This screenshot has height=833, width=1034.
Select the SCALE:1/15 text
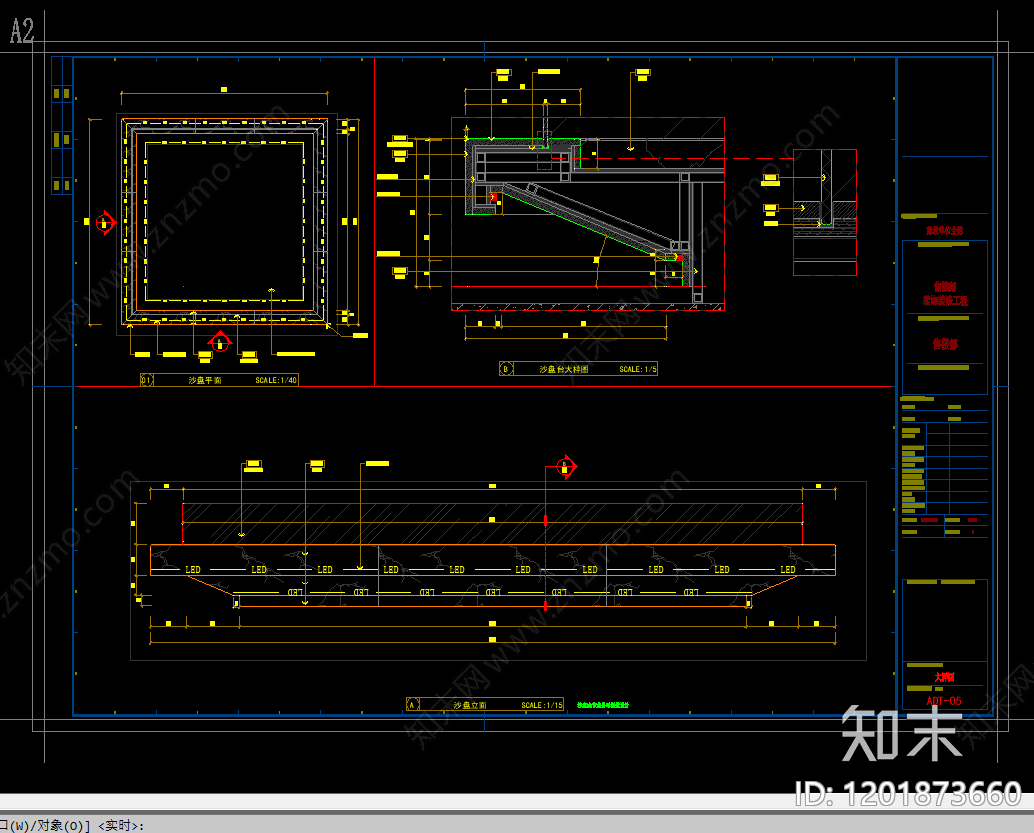(x=542, y=705)
